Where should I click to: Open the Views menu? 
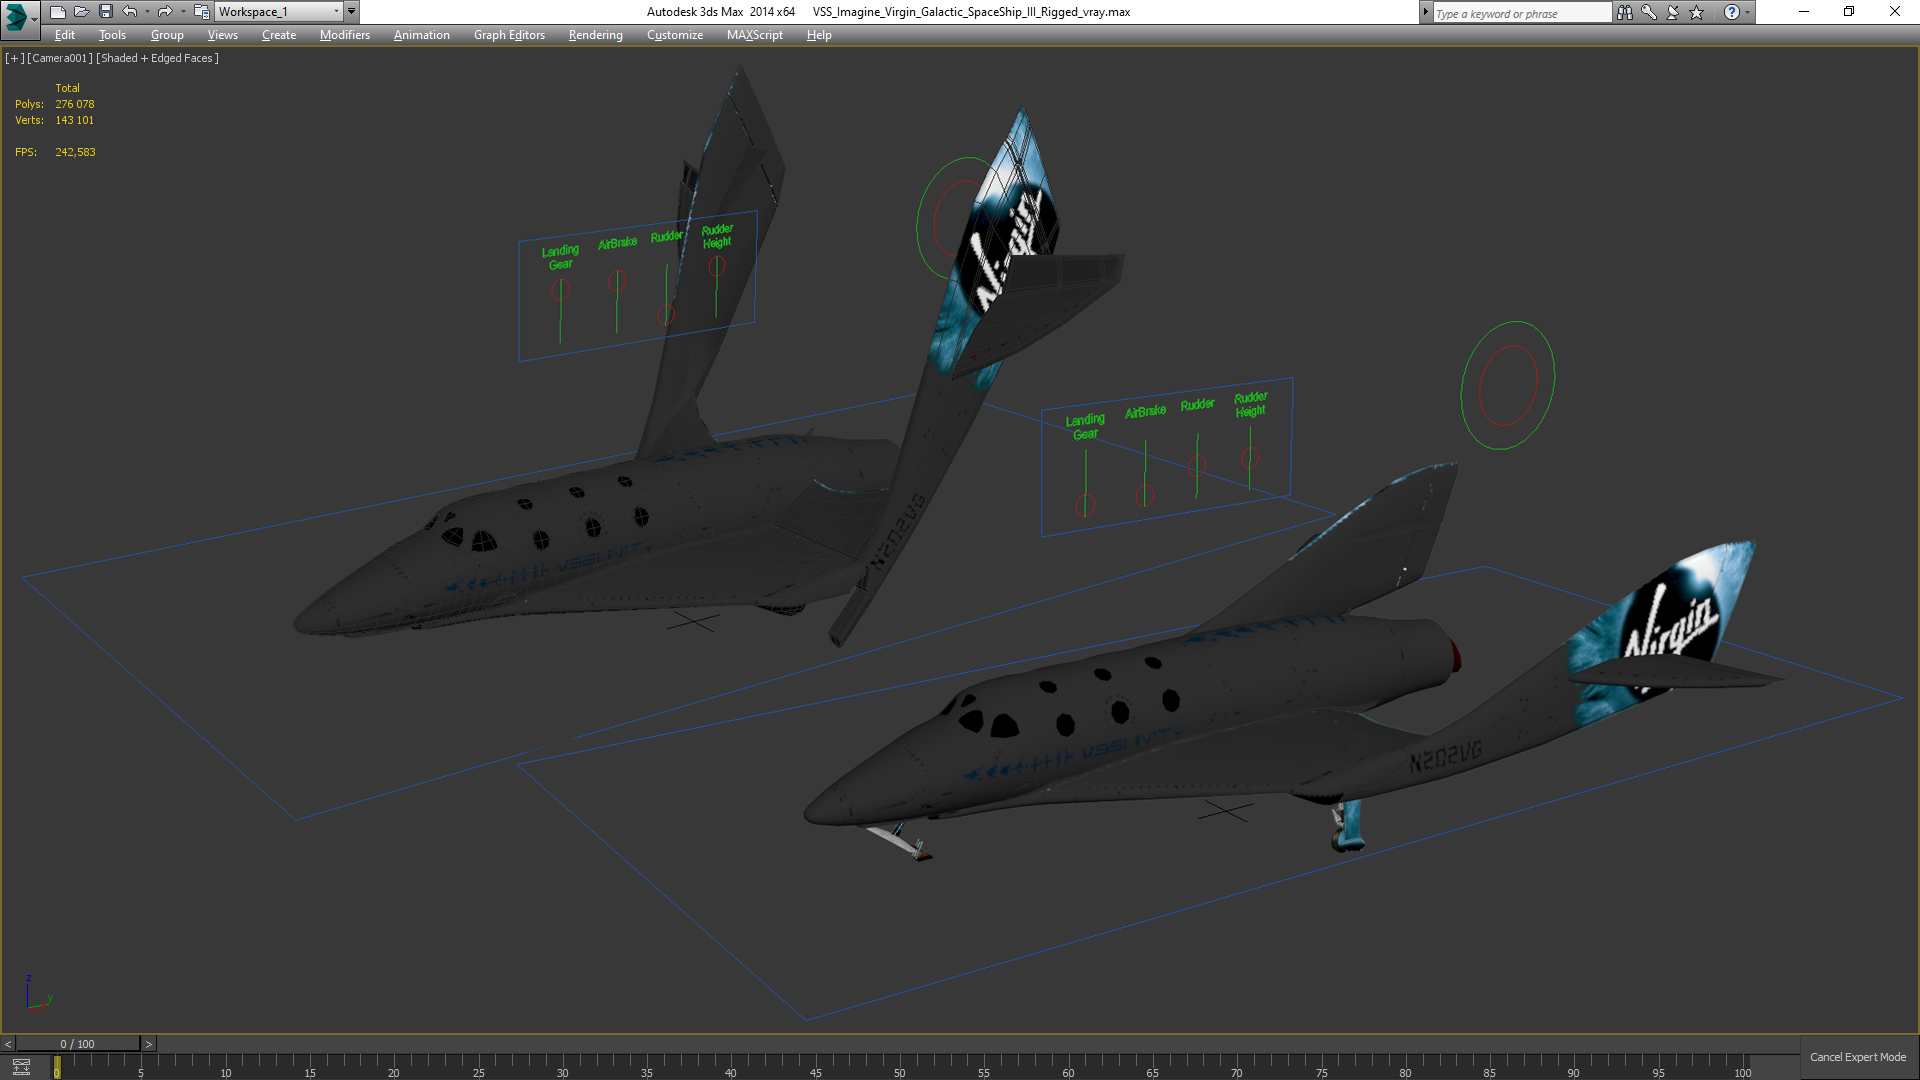[222, 35]
